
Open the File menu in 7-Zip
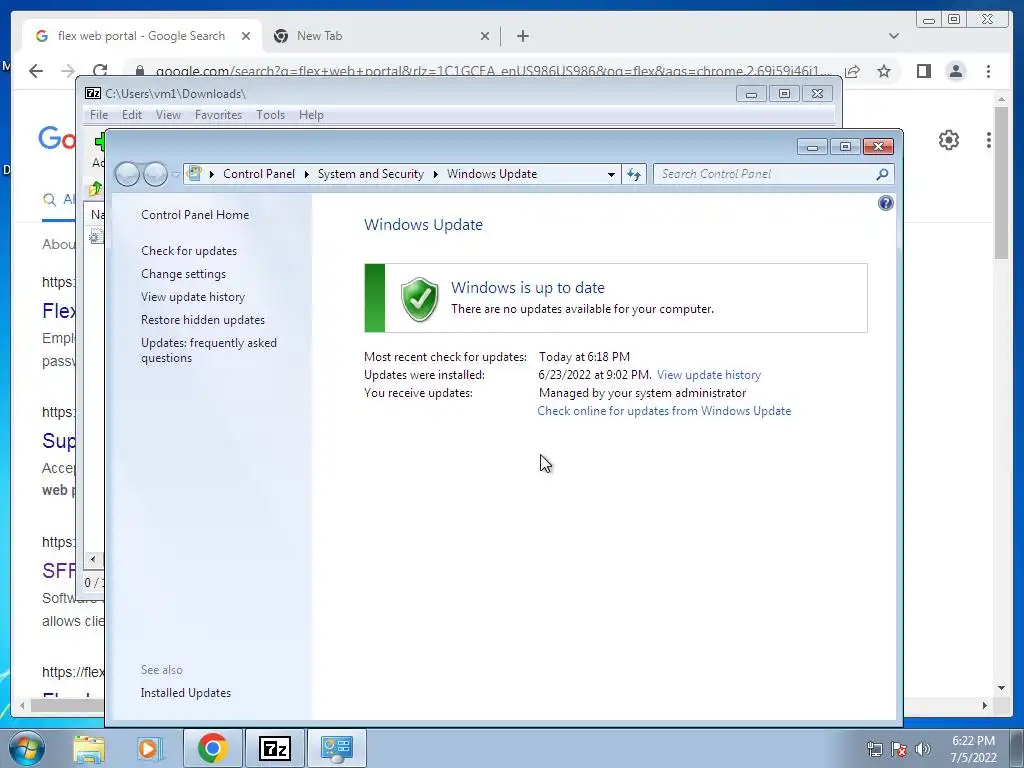pos(99,115)
